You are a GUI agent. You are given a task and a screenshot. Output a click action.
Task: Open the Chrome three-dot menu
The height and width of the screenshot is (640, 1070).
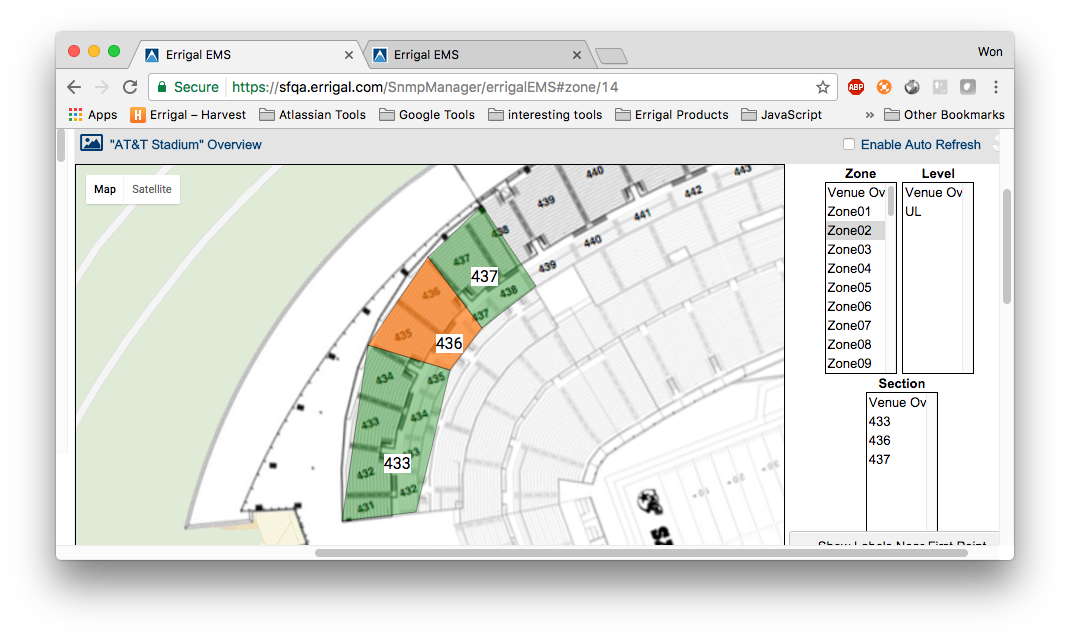[996, 87]
